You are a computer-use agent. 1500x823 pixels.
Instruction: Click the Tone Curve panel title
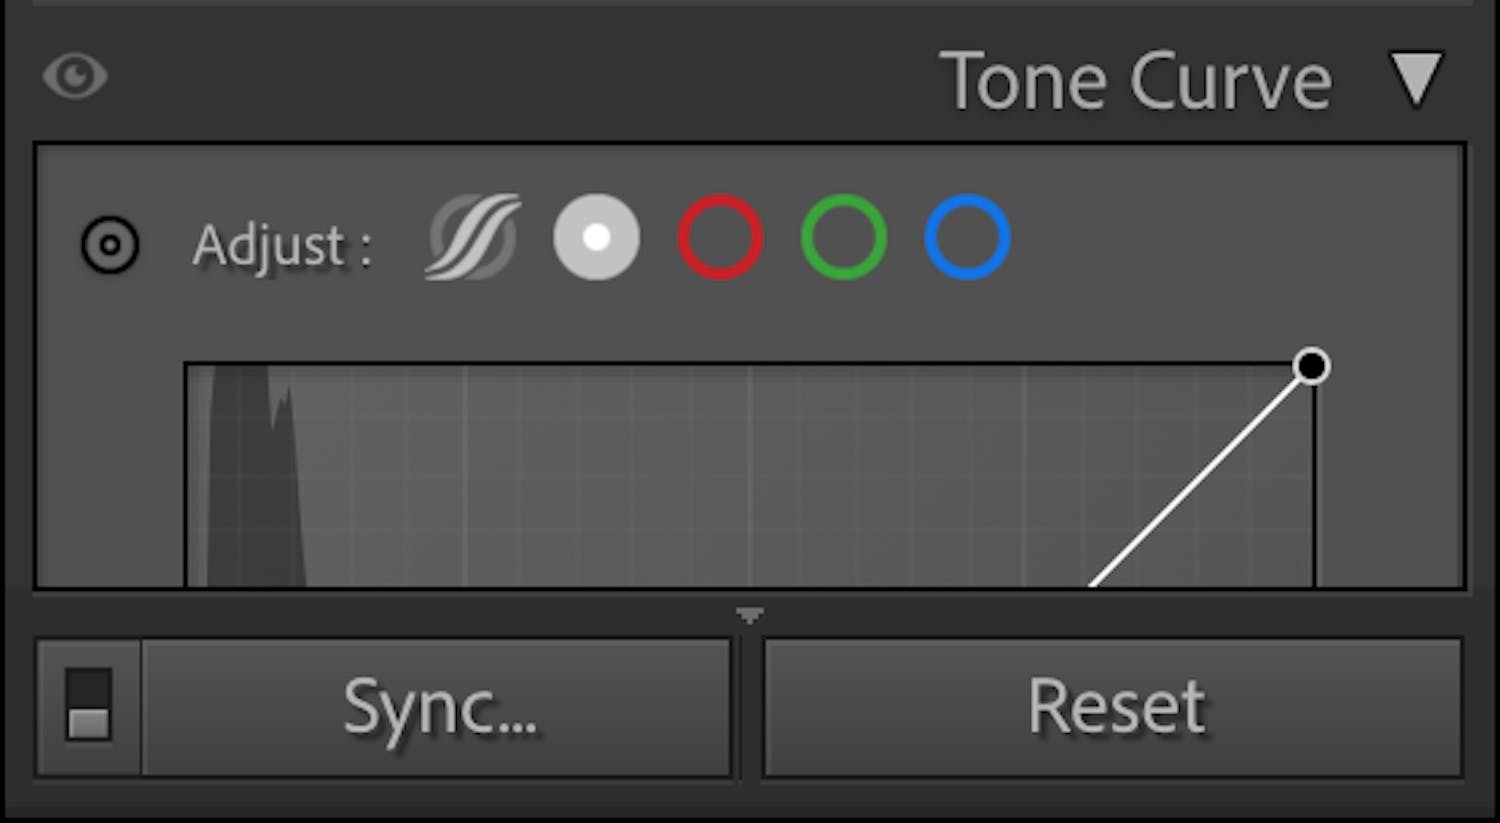(x=1135, y=81)
